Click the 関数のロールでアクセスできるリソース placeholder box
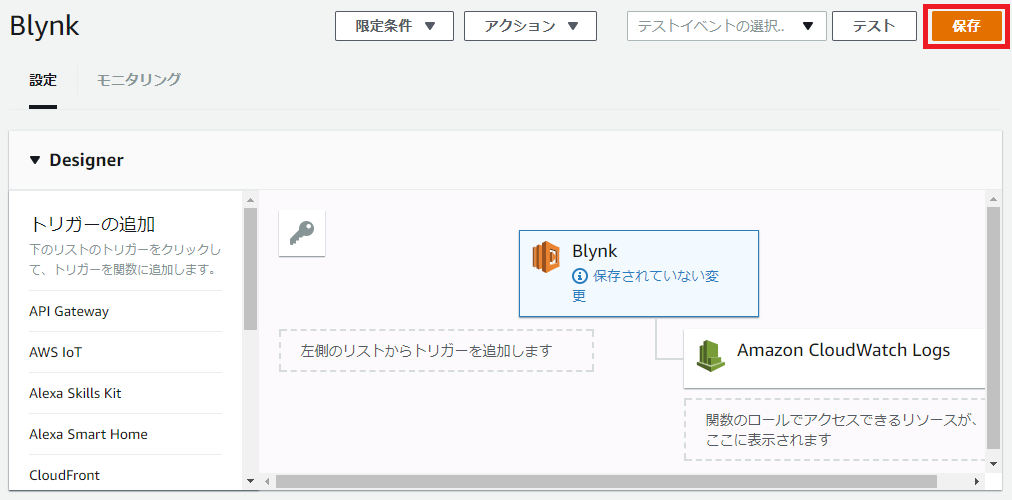Image resolution: width=1012 pixels, height=500 pixels. coord(835,430)
